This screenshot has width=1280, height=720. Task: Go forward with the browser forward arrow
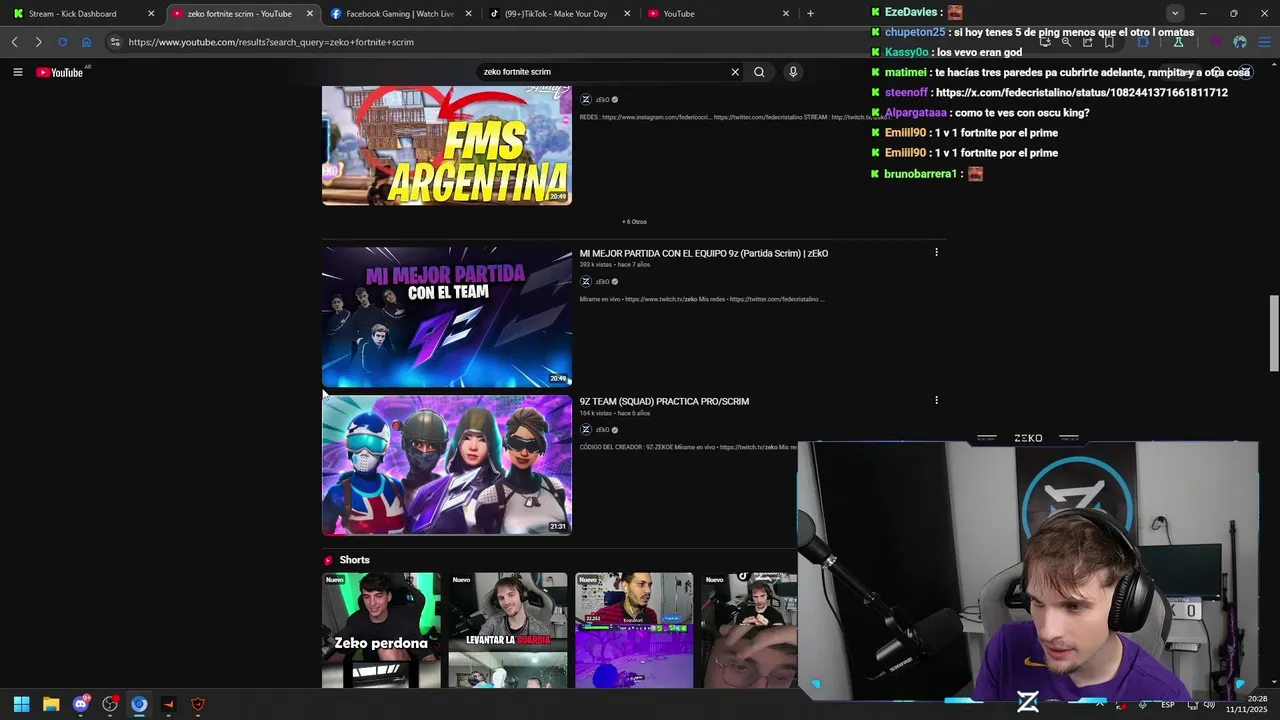tap(38, 42)
